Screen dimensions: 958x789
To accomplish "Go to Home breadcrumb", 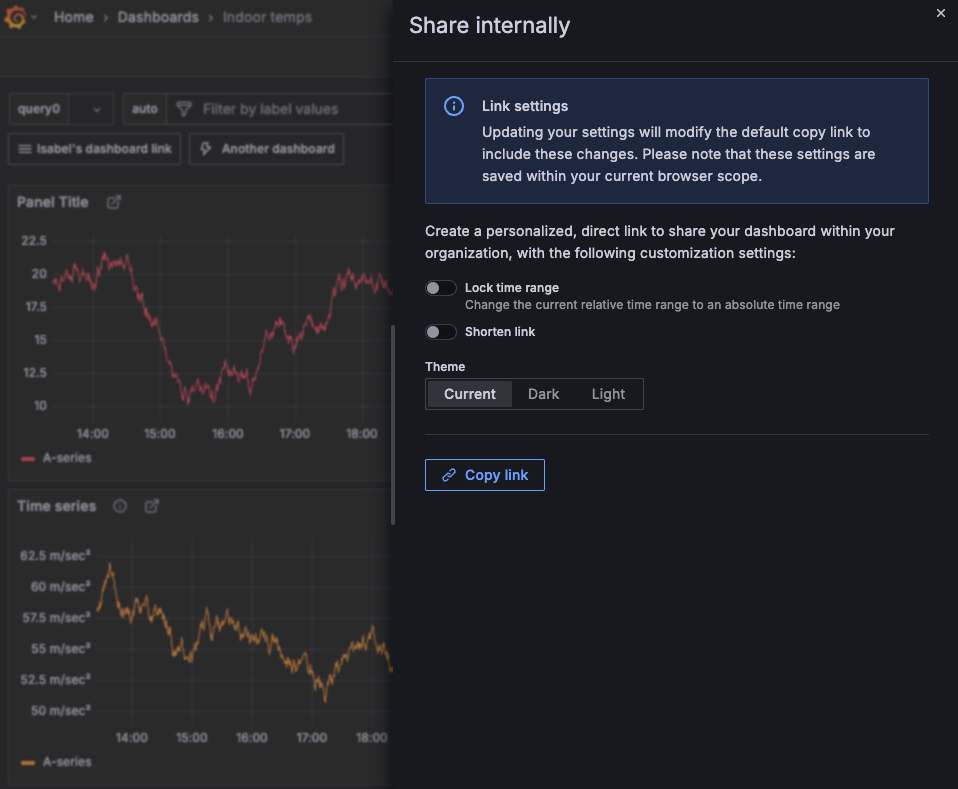I will 73,17.
